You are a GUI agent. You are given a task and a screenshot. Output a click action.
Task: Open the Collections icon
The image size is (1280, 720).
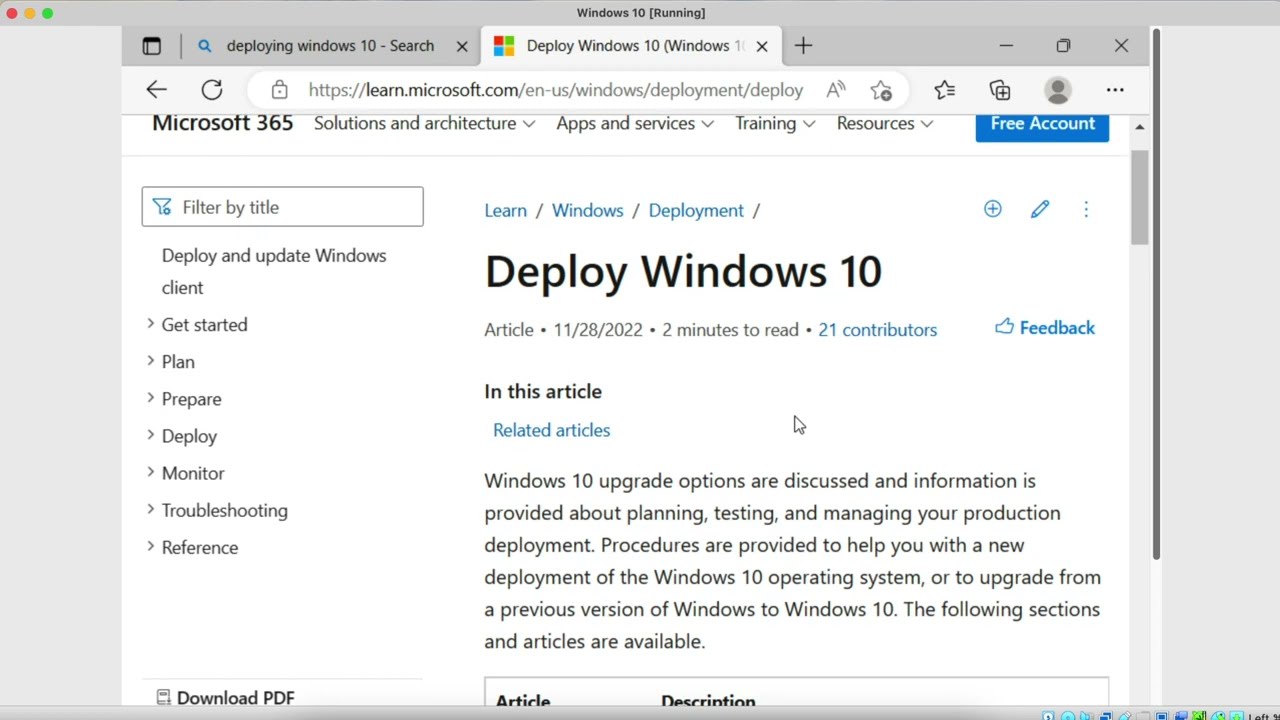point(1000,90)
